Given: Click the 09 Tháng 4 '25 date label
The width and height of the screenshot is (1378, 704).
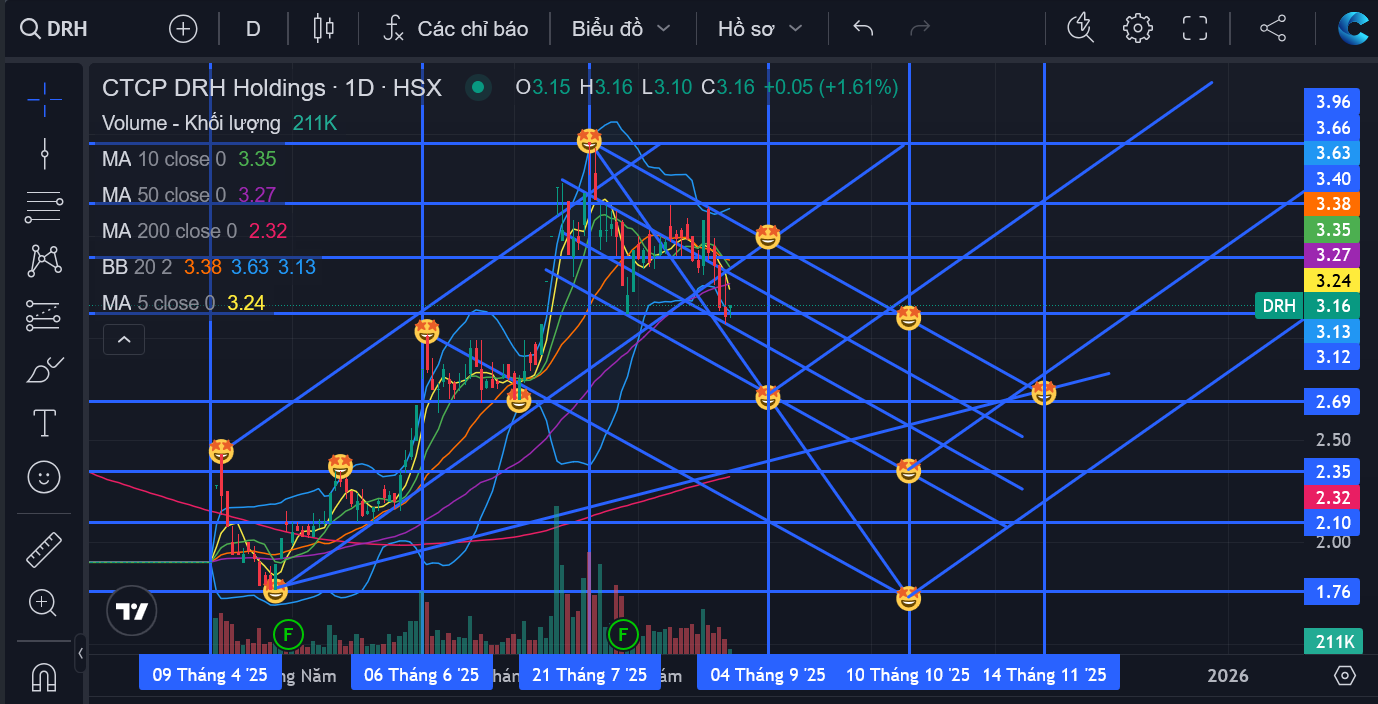Looking at the screenshot, I should [x=210, y=675].
